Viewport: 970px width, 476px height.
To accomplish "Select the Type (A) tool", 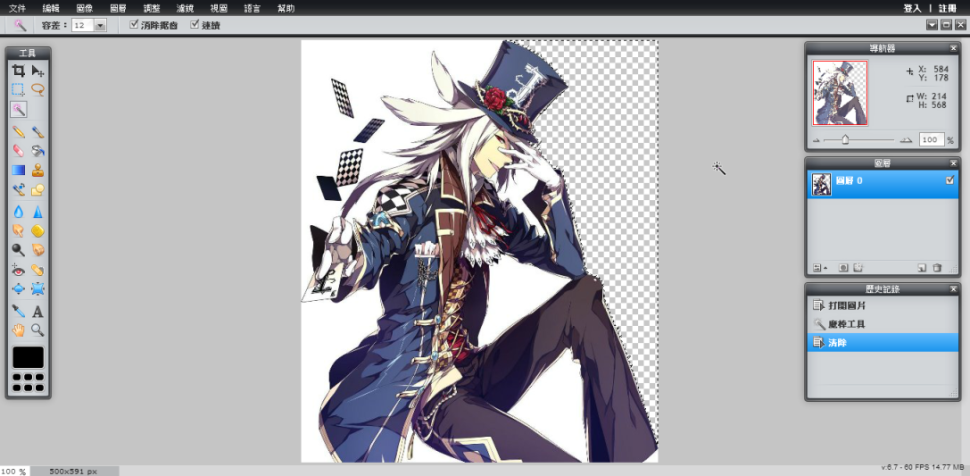I will tap(38, 312).
